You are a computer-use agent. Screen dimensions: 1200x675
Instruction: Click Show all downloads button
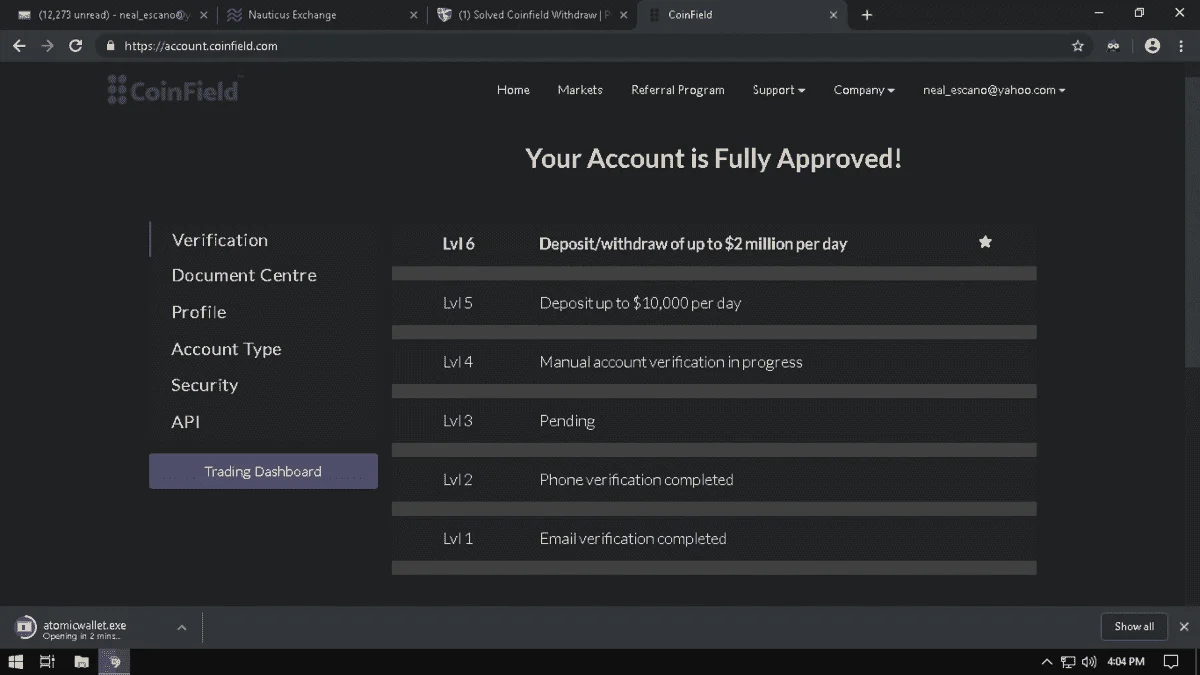(1134, 627)
